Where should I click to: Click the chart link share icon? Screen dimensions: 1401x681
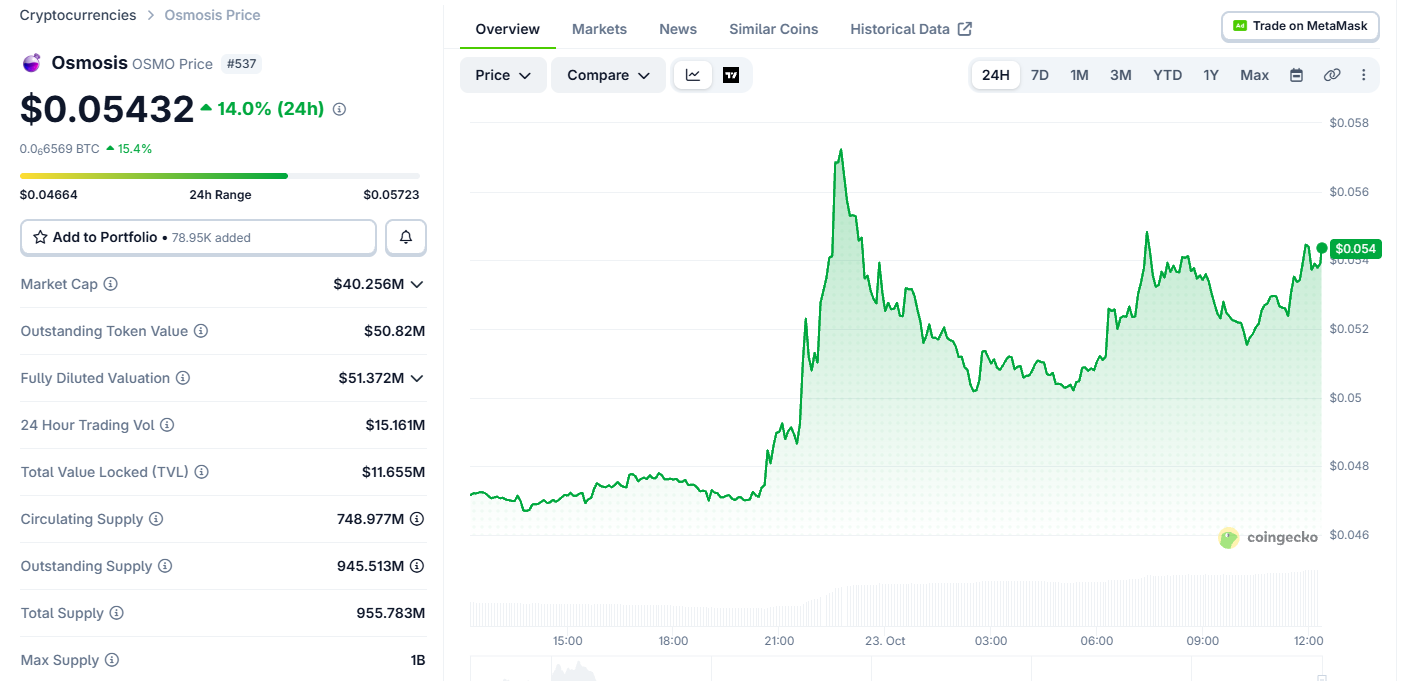pyautogui.click(x=1332, y=75)
